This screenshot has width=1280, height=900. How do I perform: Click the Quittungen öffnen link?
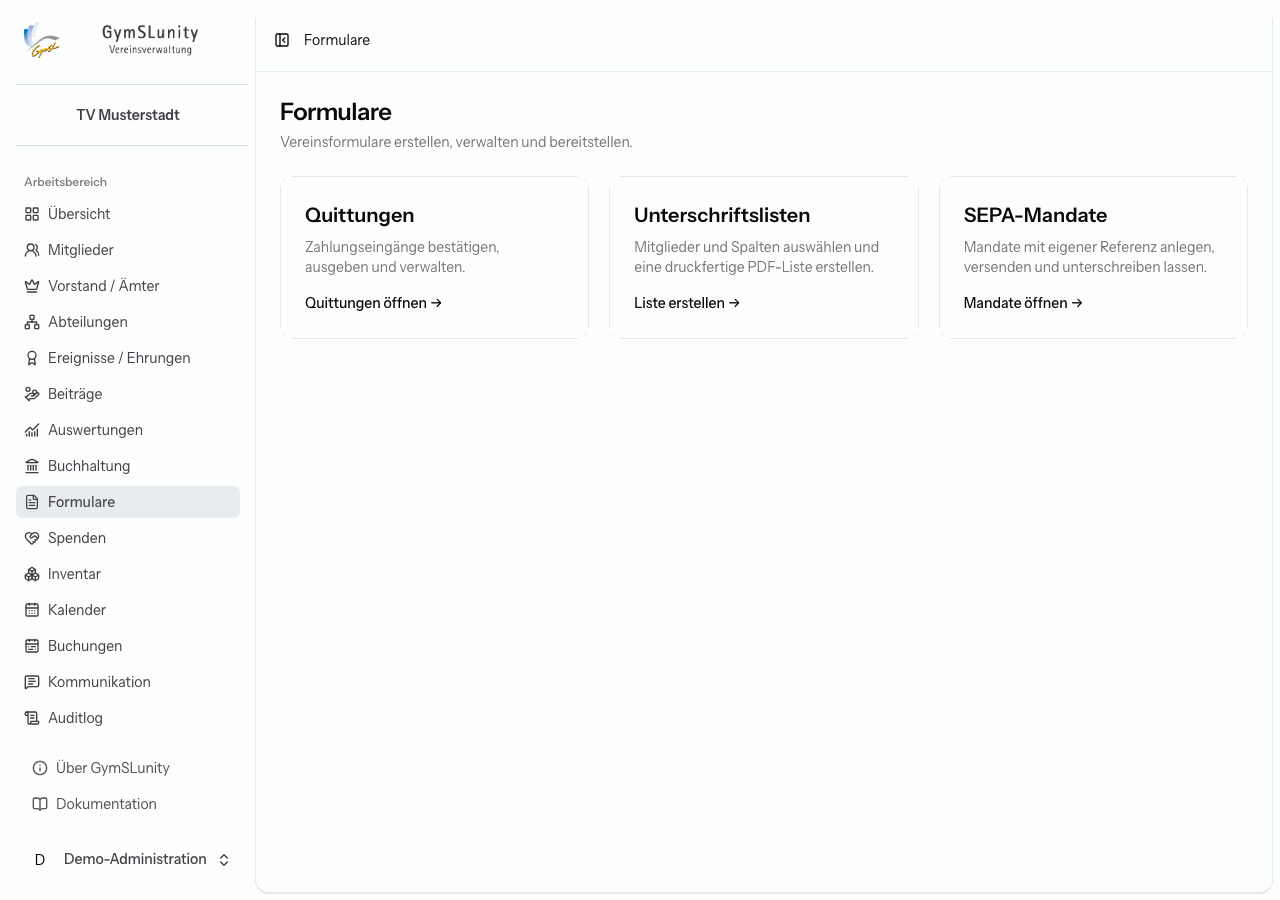coord(373,303)
